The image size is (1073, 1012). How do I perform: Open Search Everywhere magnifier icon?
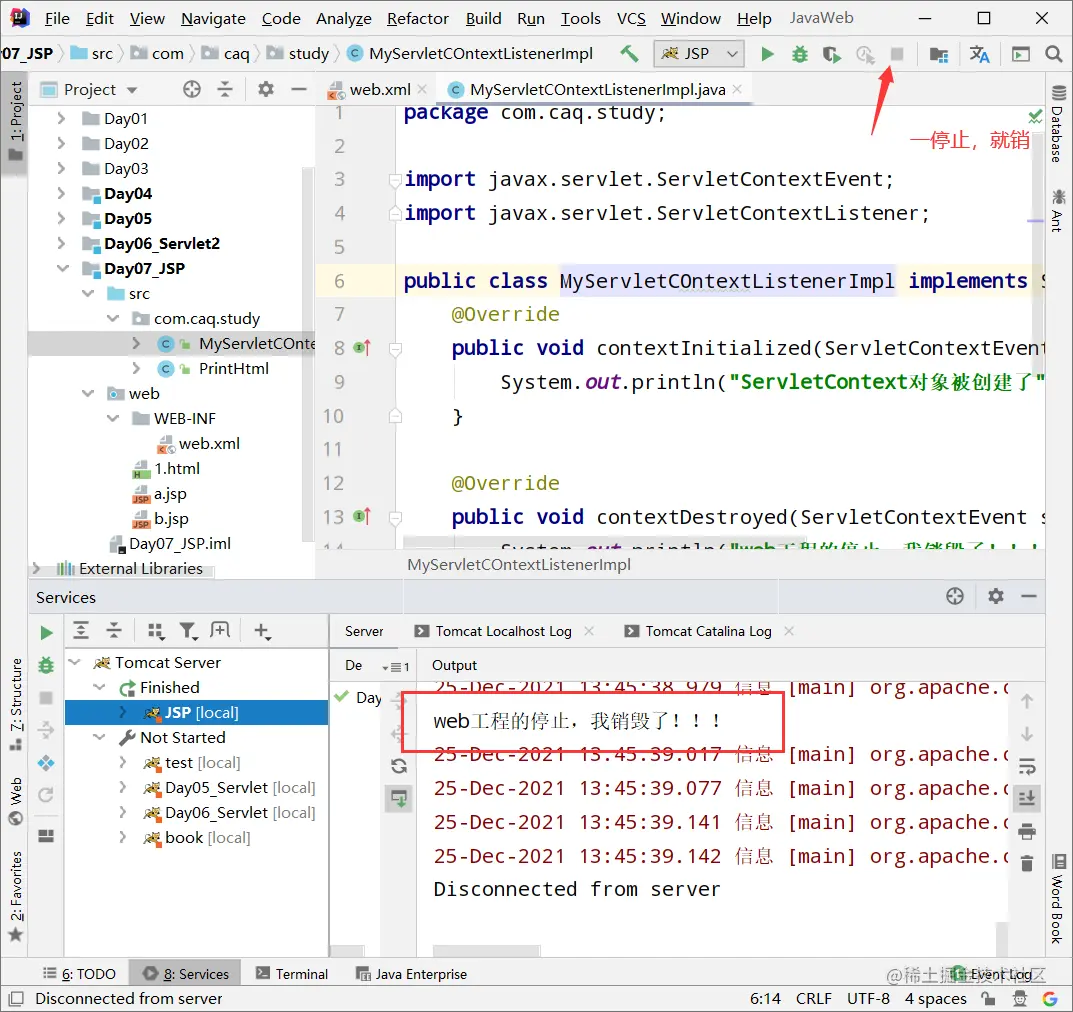tap(1053, 53)
